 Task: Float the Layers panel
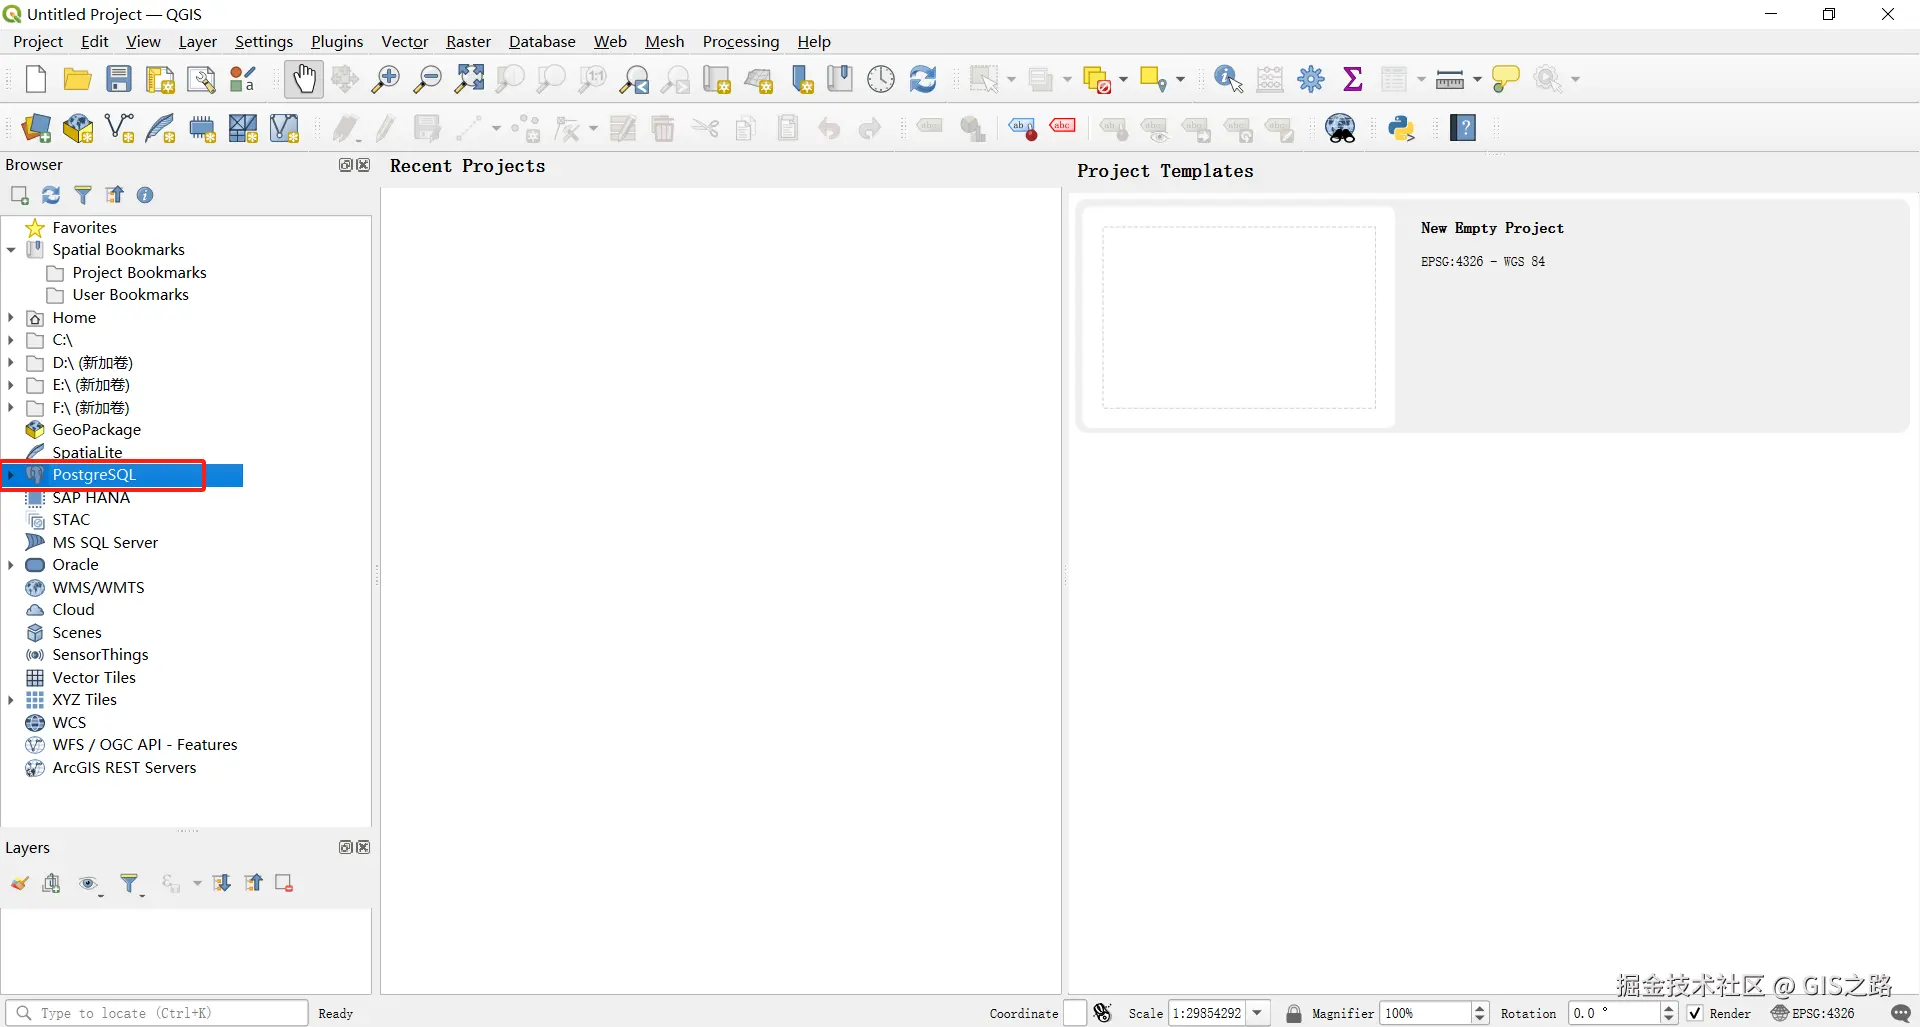(346, 847)
